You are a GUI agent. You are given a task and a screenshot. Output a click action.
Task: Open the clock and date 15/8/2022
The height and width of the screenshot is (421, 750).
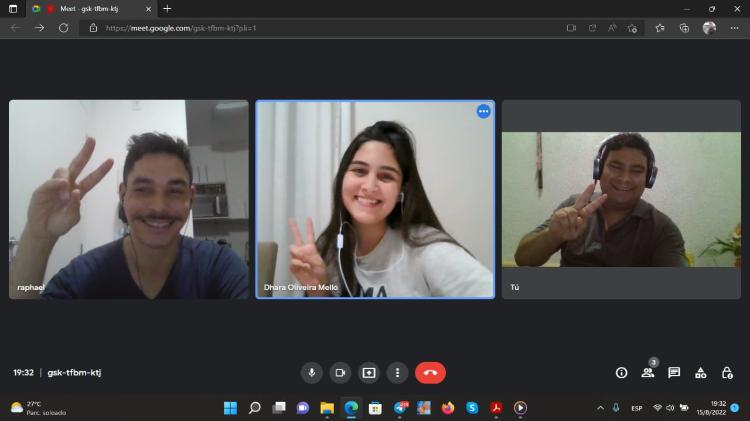[711, 408]
